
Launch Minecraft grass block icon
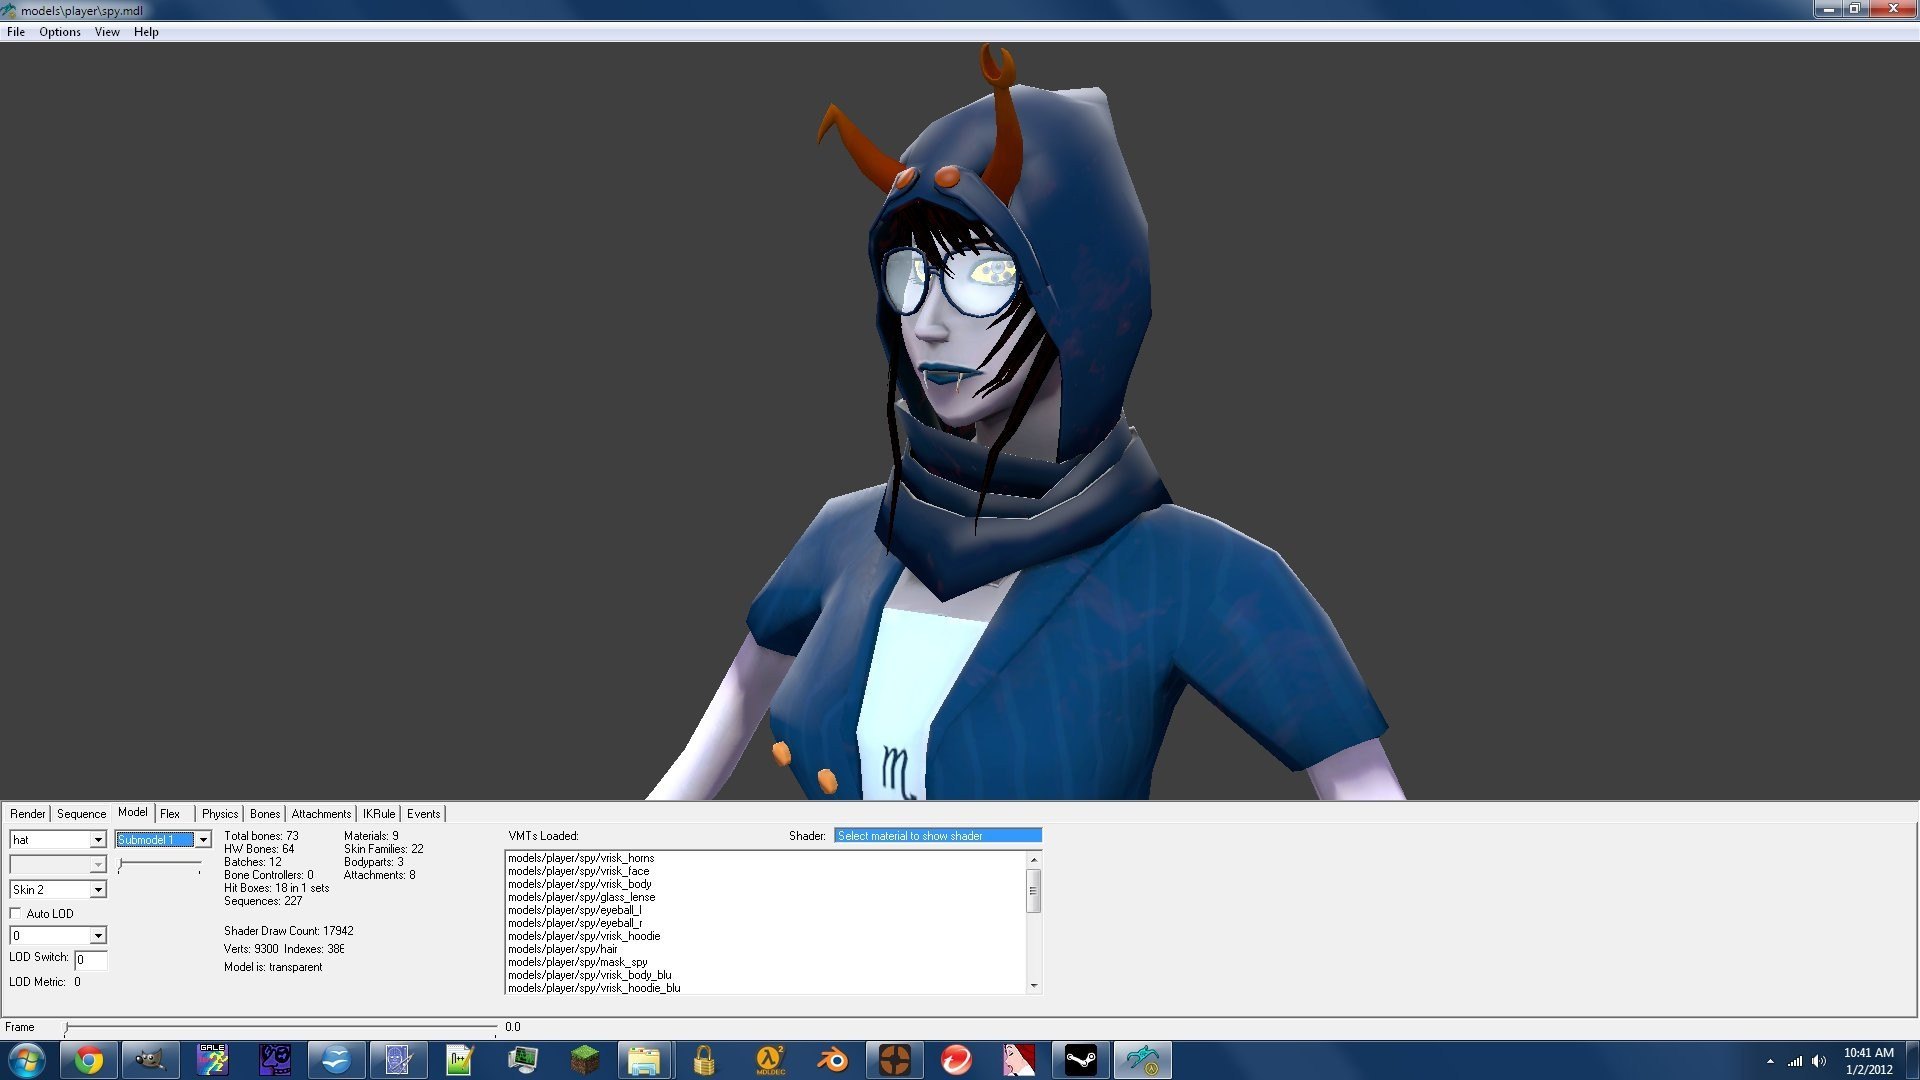(x=584, y=1060)
